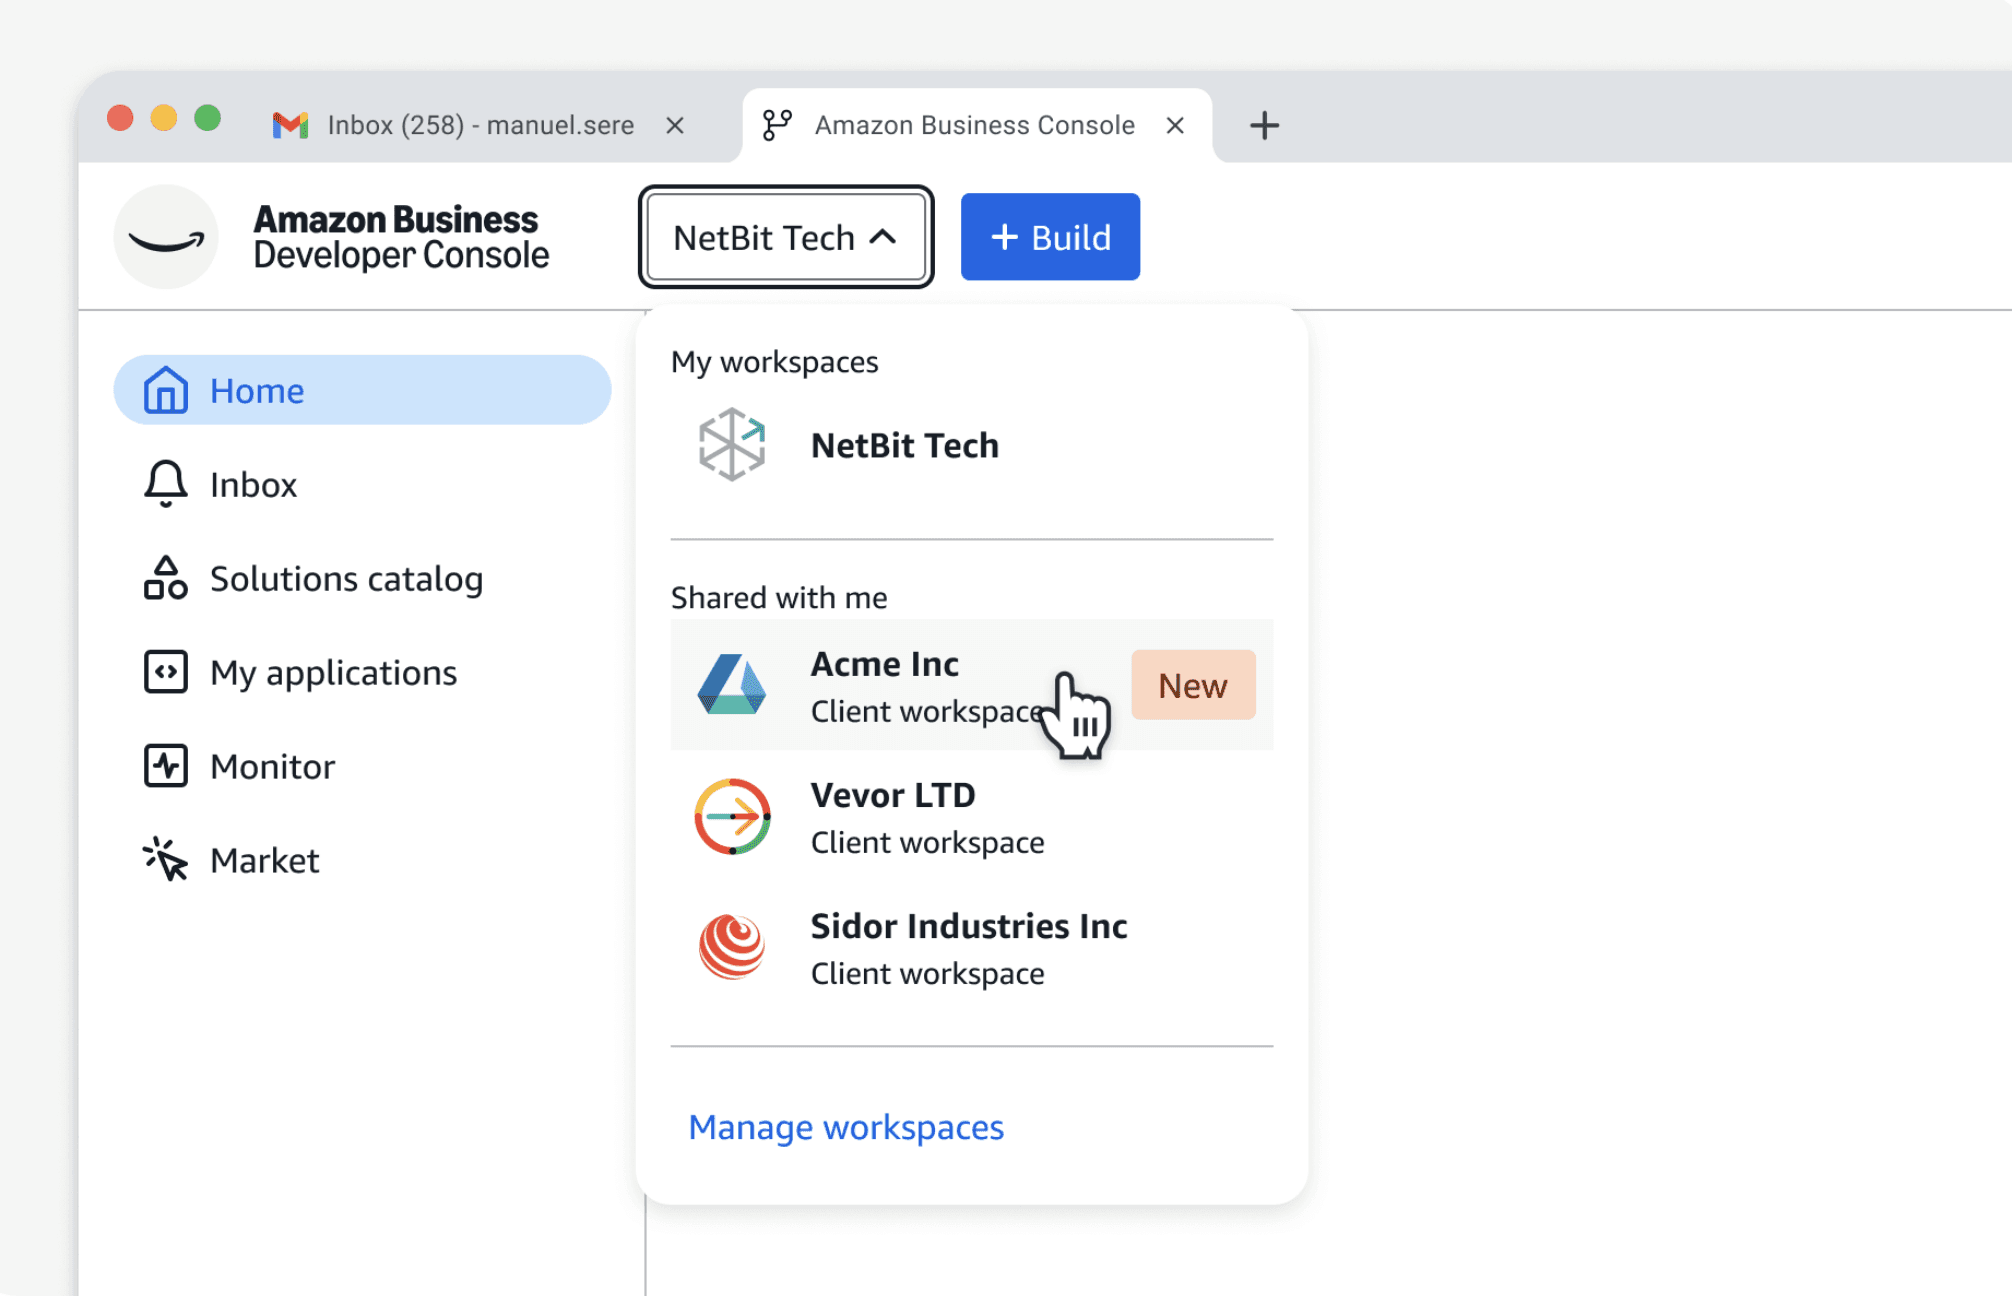Viewport: 2012px width, 1296px height.
Task: Close the Amazon Business Console tab
Action: coord(1175,125)
